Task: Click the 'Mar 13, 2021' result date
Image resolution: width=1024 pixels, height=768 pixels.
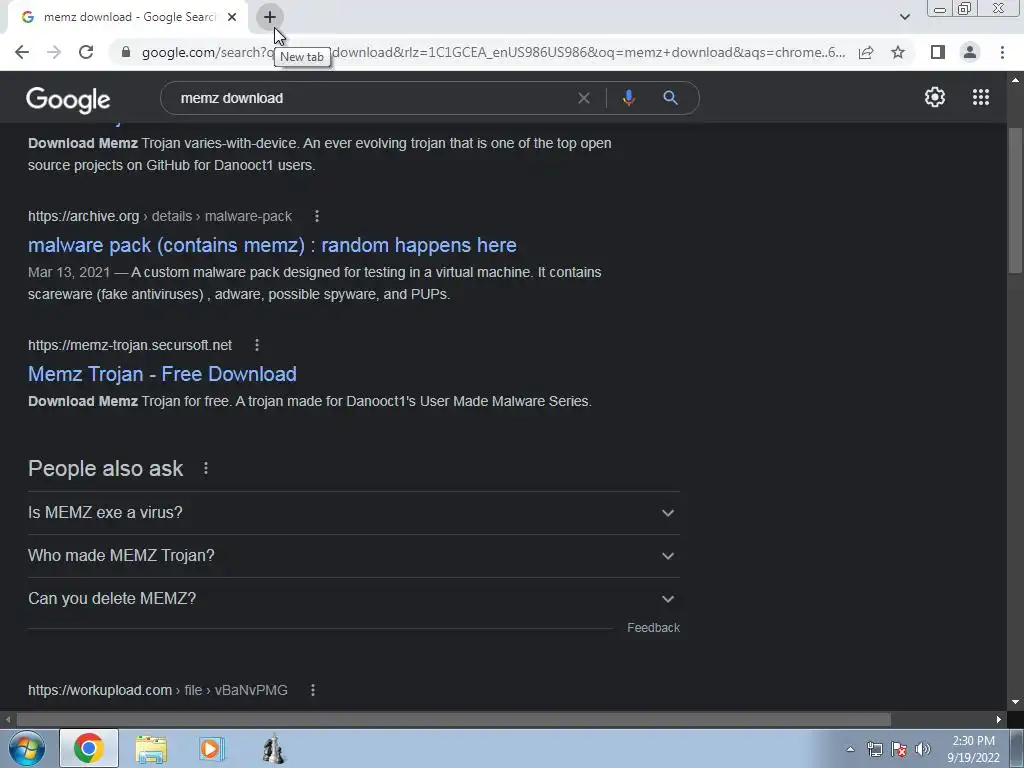Action: pyautogui.click(x=69, y=272)
